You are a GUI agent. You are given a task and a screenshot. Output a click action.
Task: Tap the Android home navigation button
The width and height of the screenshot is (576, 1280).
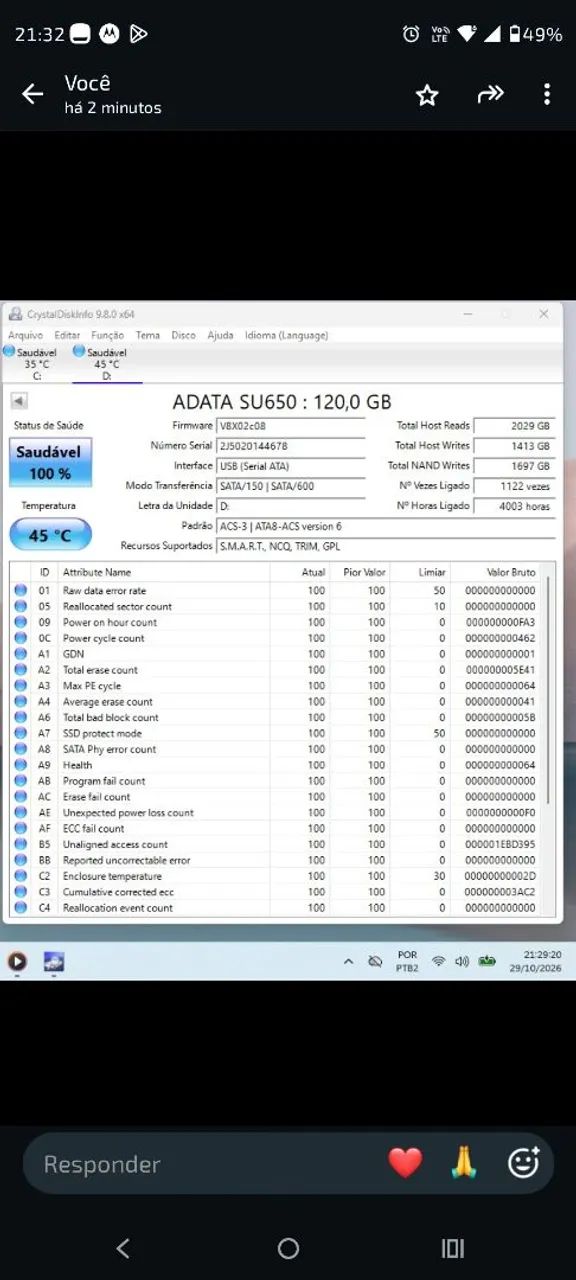coord(288,1248)
